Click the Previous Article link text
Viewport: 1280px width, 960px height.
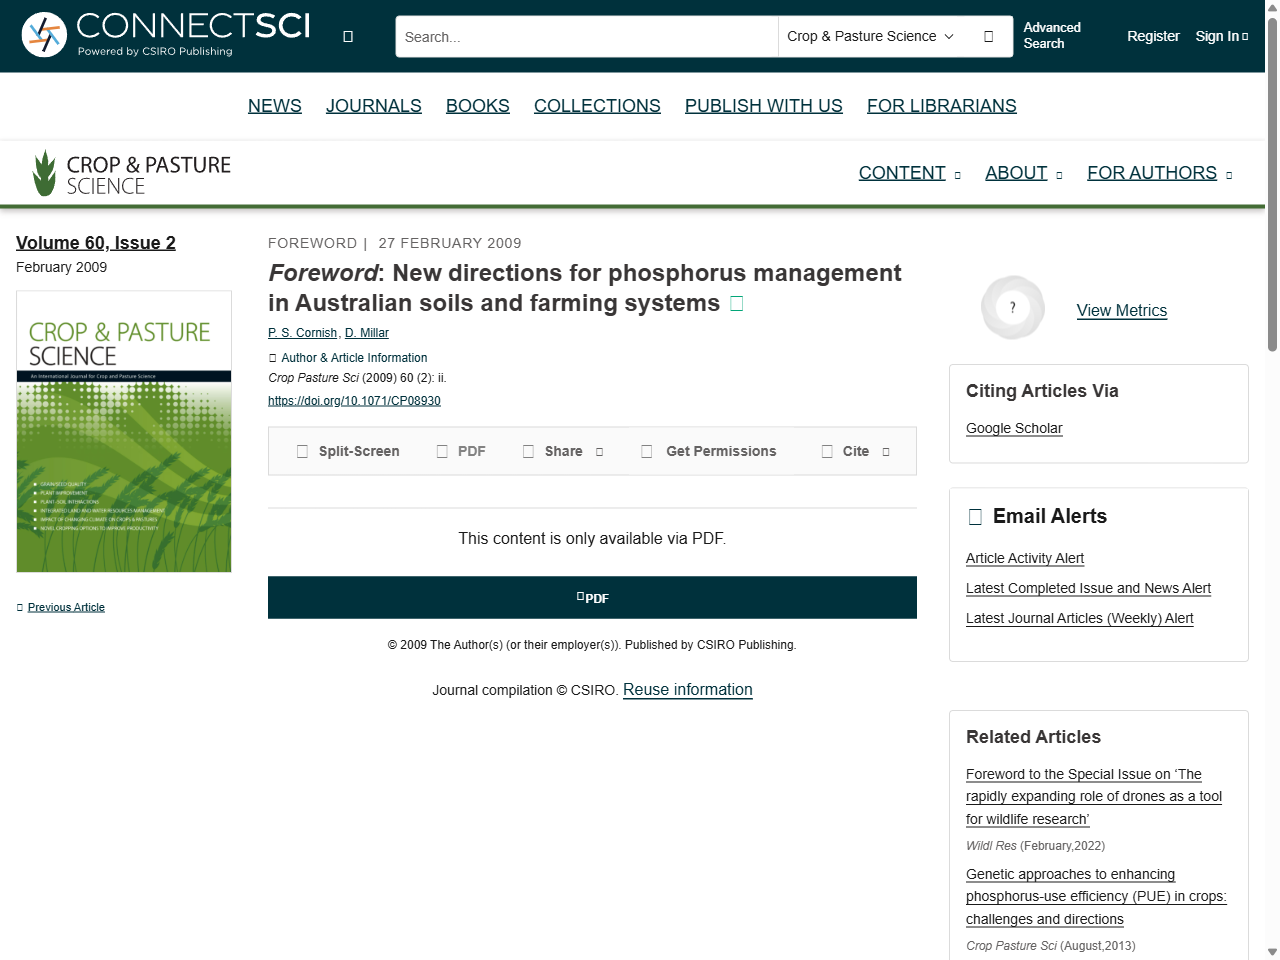pos(66,608)
